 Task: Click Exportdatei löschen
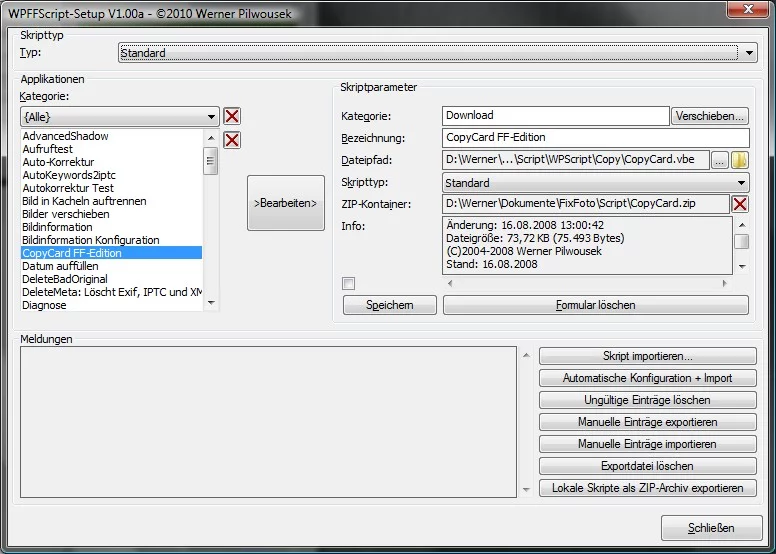click(648, 466)
